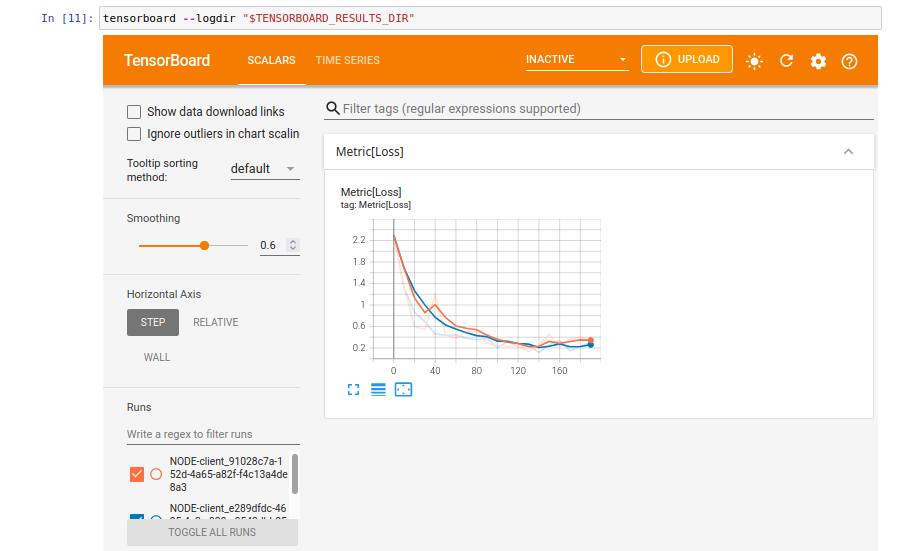The image size is (897, 551).
Task: Enable Show data download links checkbox
Action: coord(134,112)
